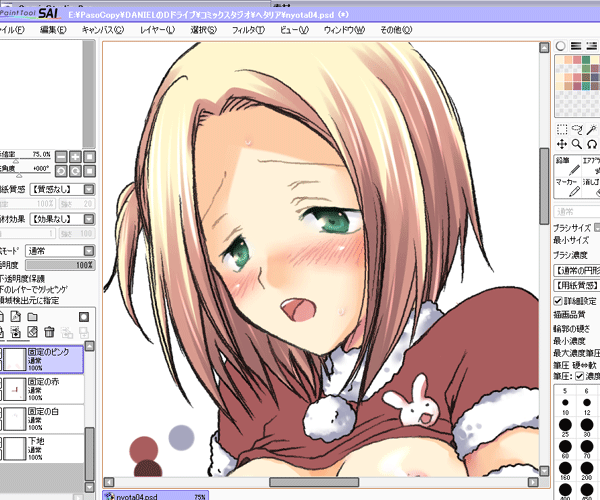
Task: Show the color wheel panel
Action: pos(561,46)
